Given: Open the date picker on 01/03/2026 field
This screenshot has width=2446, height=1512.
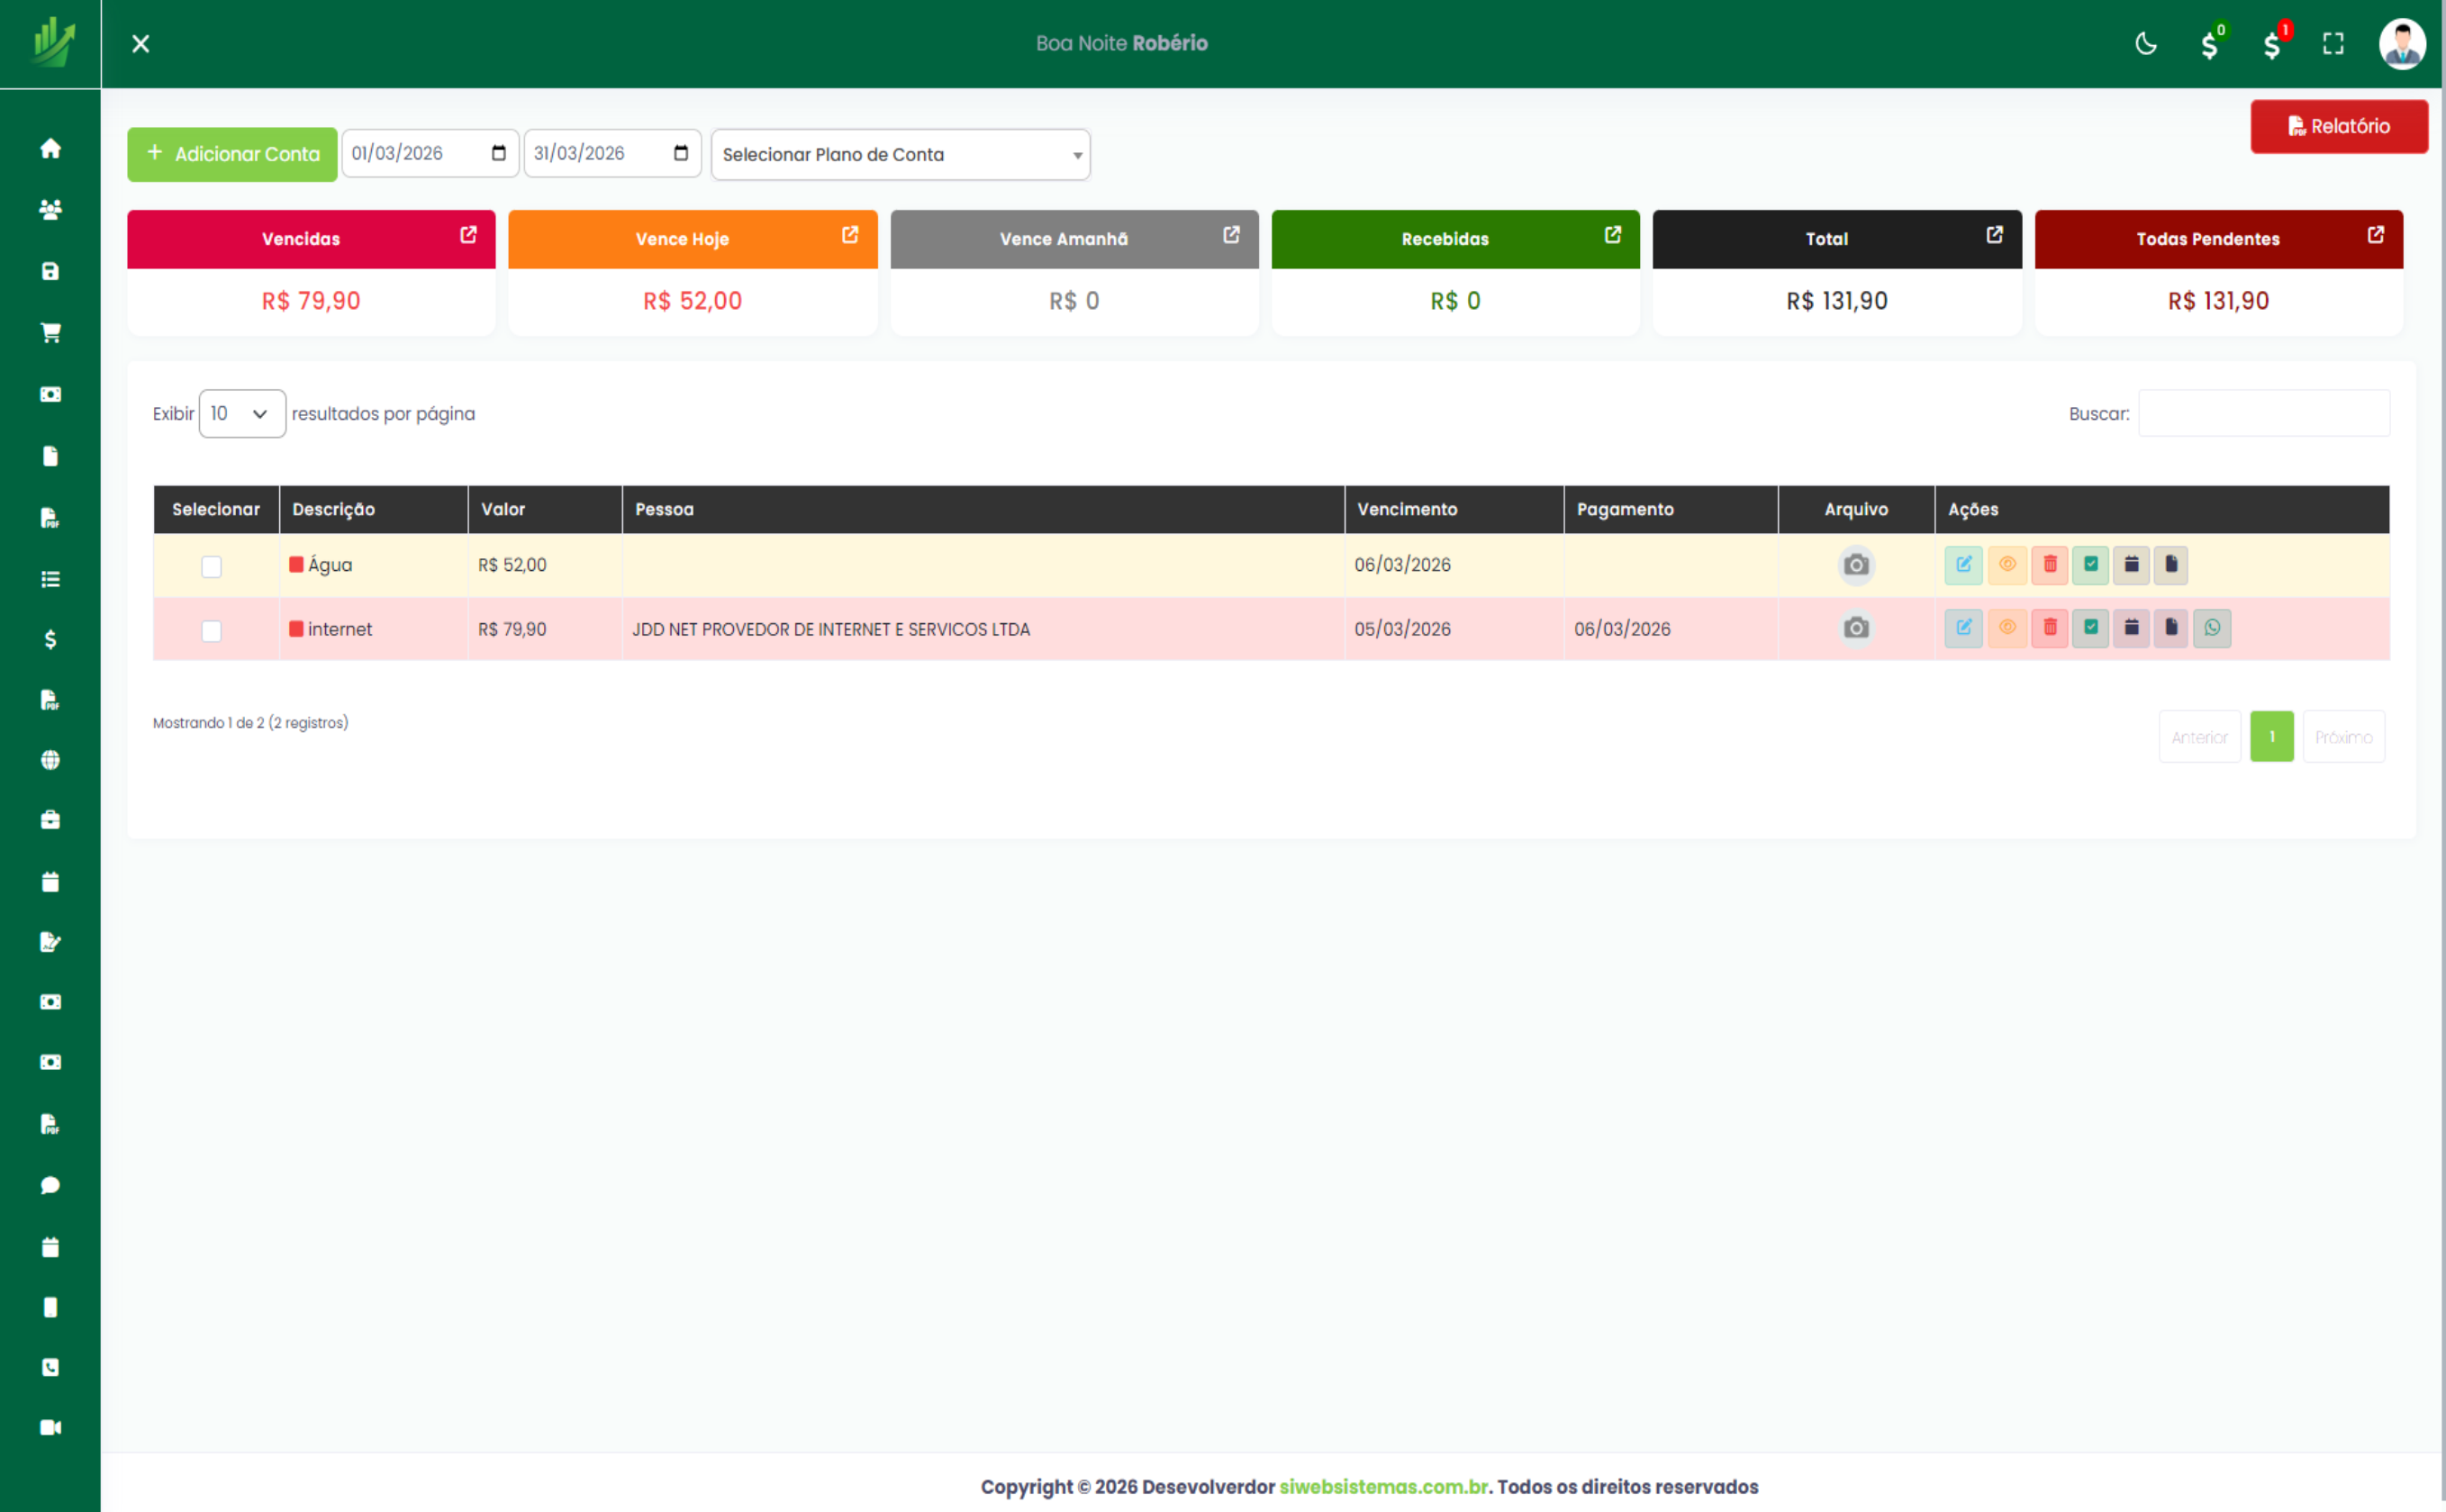Looking at the screenshot, I should pos(498,153).
